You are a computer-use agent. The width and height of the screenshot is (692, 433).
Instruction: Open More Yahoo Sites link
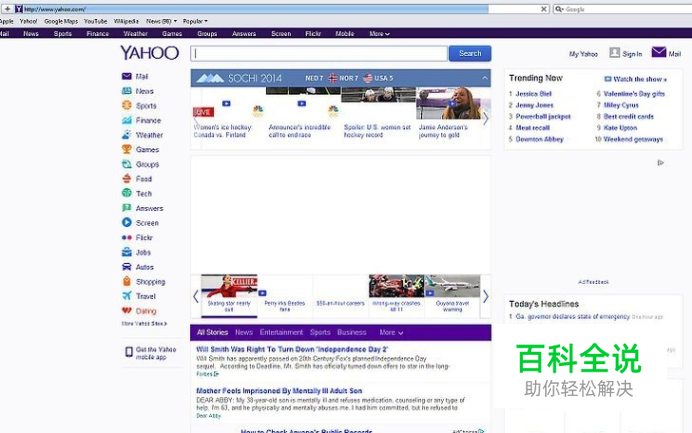pos(144,324)
